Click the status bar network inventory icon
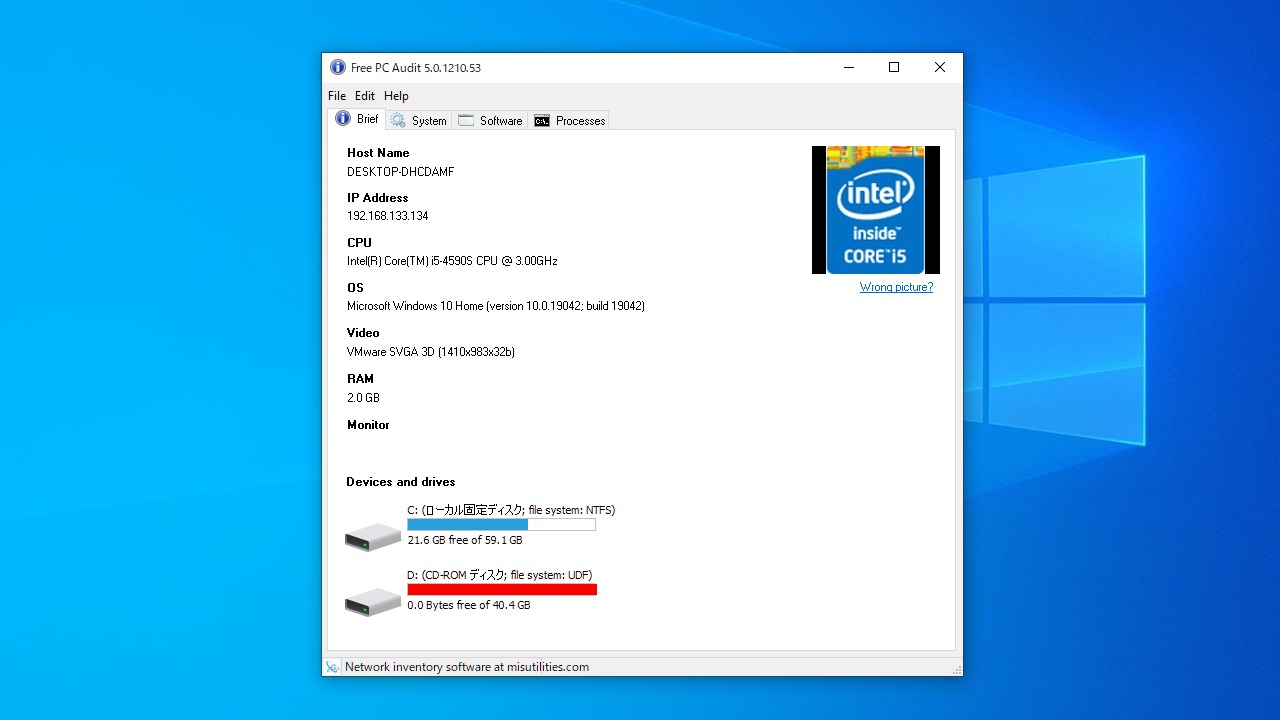This screenshot has height=720, width=1280. 332,667
